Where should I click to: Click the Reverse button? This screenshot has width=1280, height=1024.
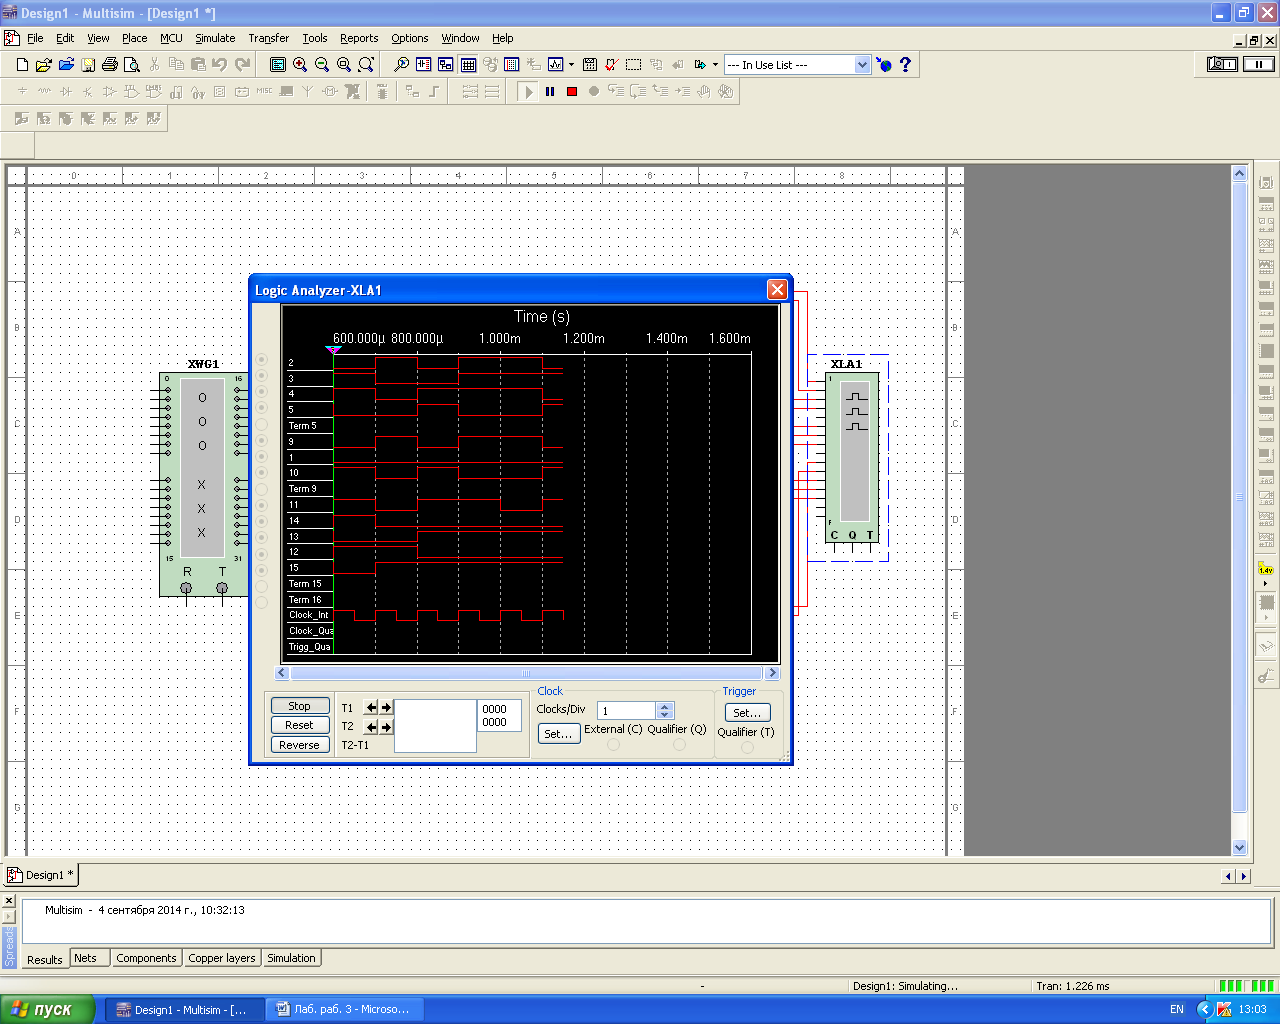[x=300, y=745]
